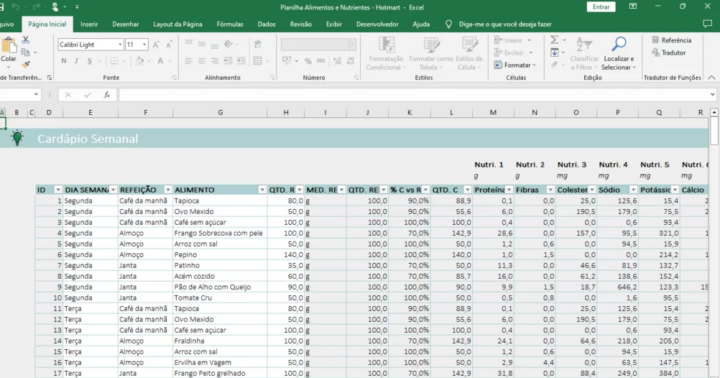This screenshot has height=378, width=720.
Task: Open the ID column filter dropdown
Action: pos(58,190)
